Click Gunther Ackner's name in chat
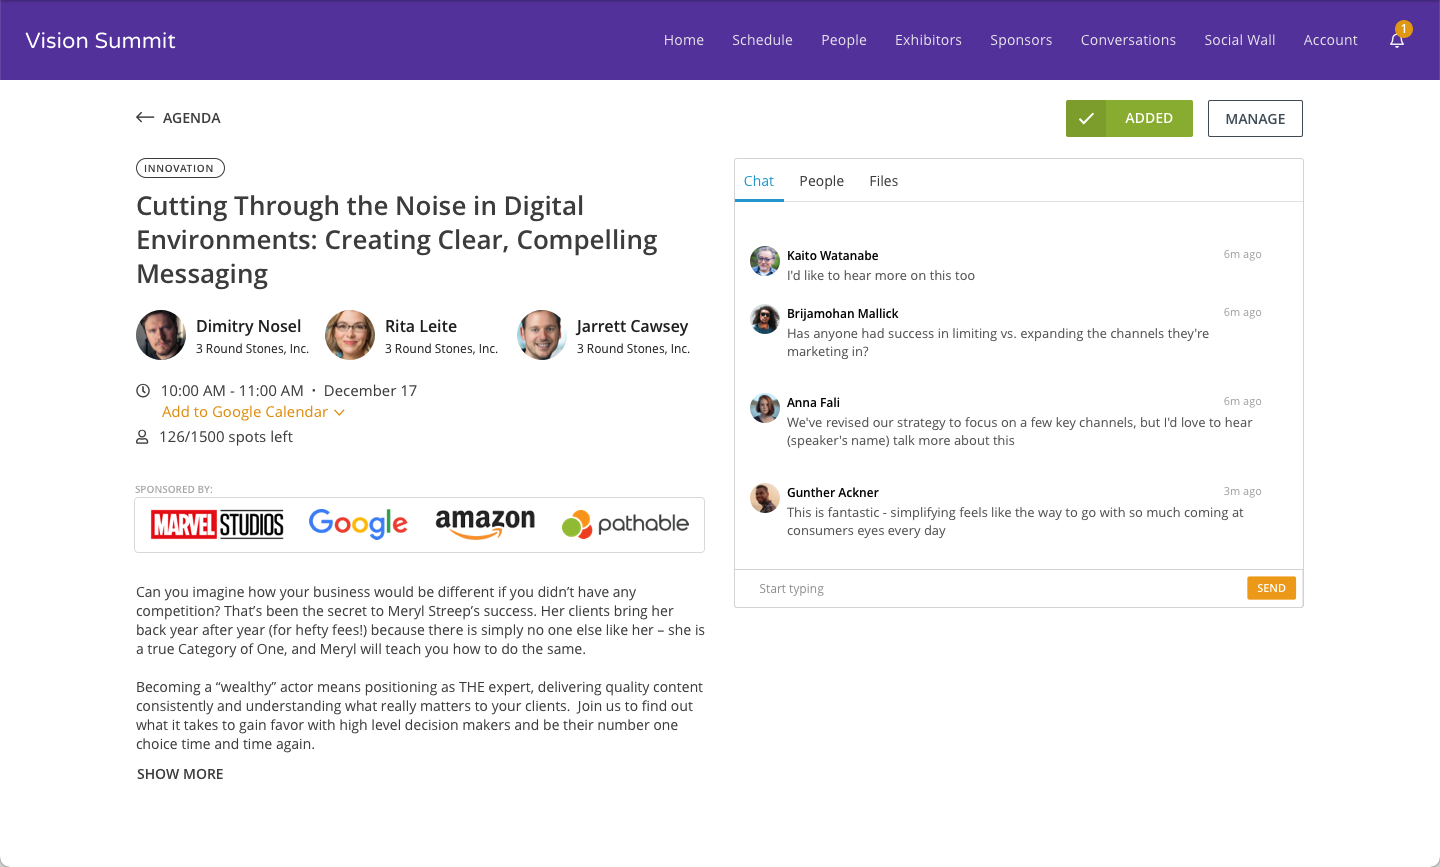 click(x=832, y=492)
